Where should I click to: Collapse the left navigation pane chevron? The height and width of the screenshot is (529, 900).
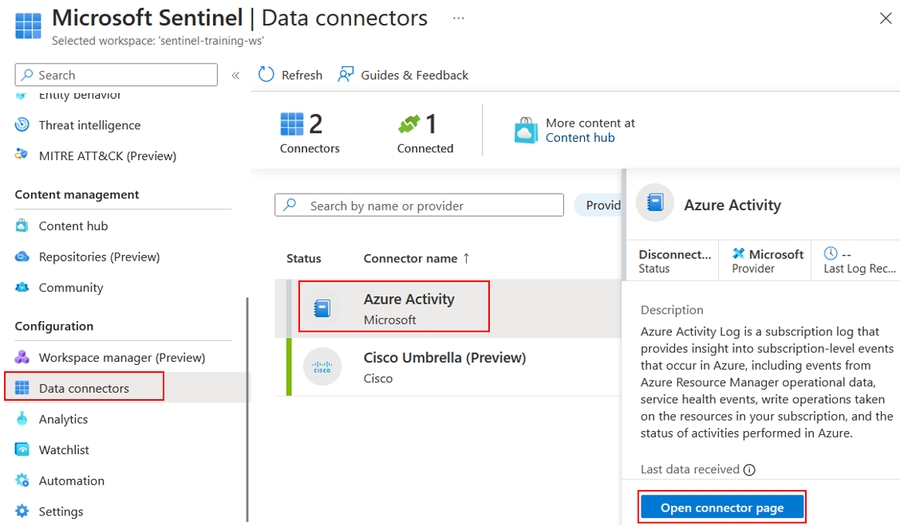tap(236, 75)
